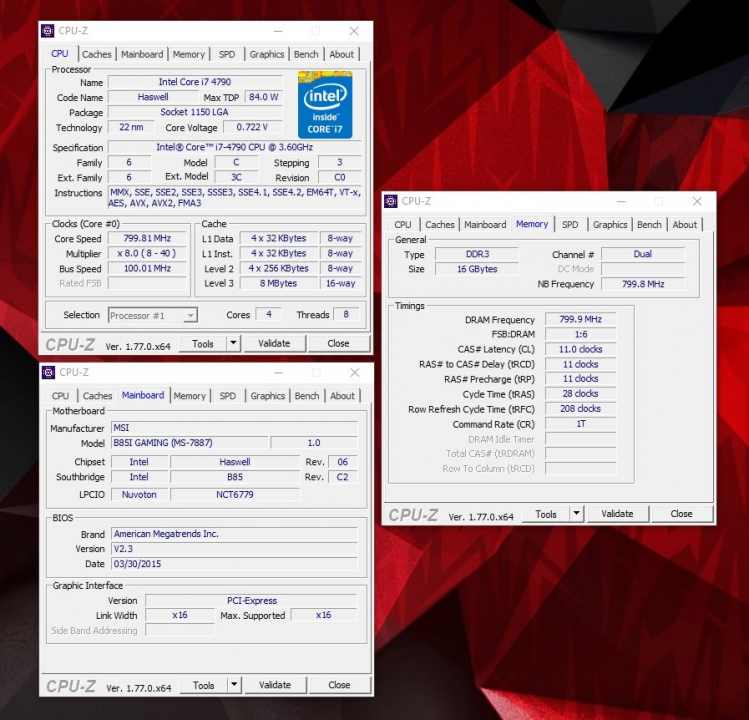Click the Close button in the Memory window footer

682,514
